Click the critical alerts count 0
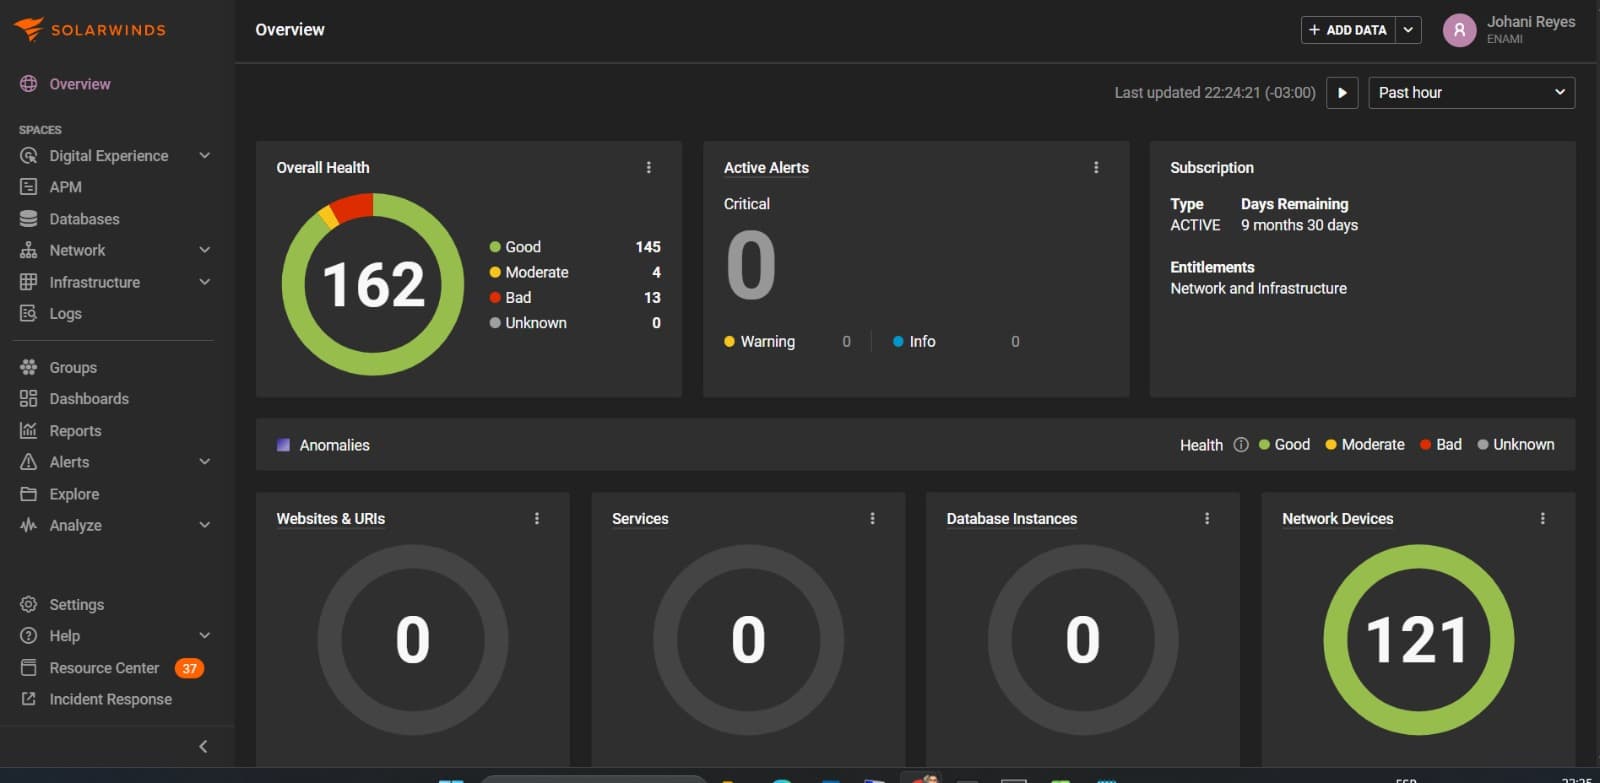The width and height of the screenshot is (1600, 783). point(751,265)
